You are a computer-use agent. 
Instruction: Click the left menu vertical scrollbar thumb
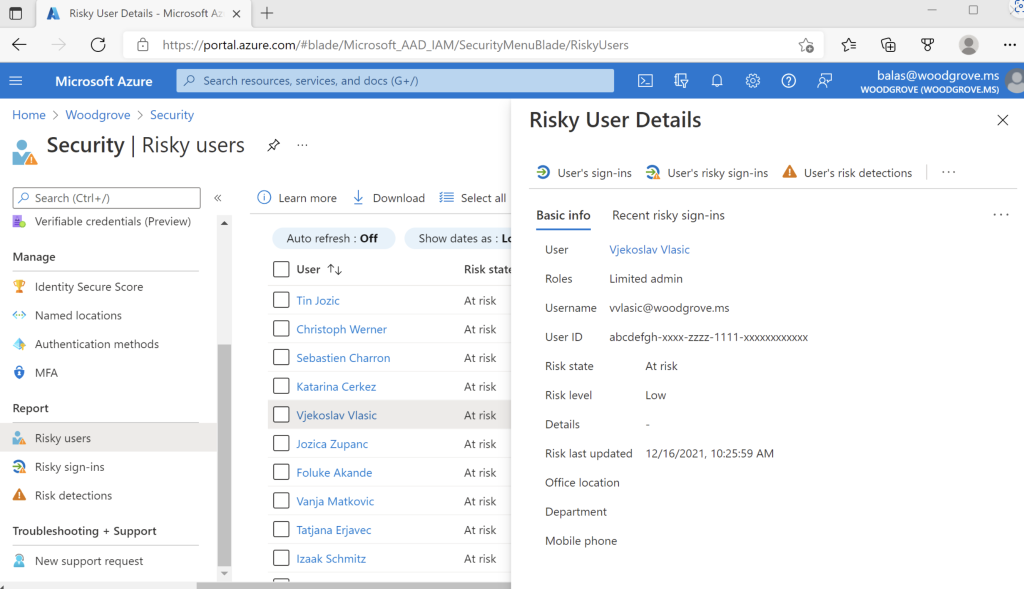click(x=224, y=454)
